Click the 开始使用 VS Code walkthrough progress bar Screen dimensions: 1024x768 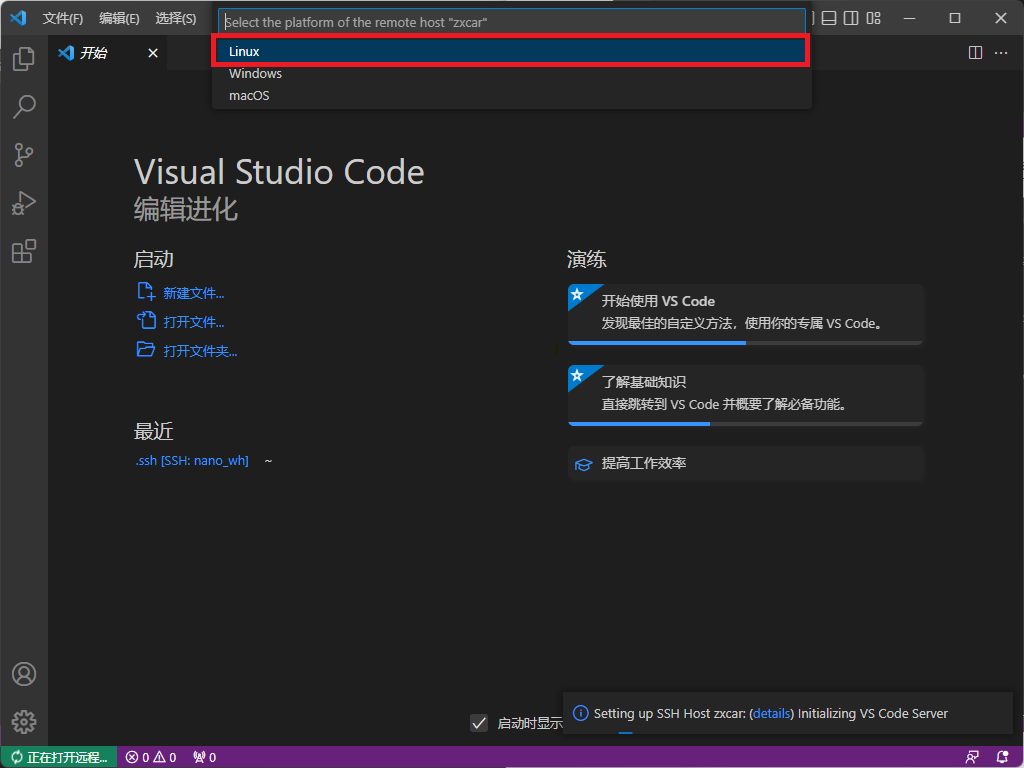pyautogui.click(x=745, y=343)
